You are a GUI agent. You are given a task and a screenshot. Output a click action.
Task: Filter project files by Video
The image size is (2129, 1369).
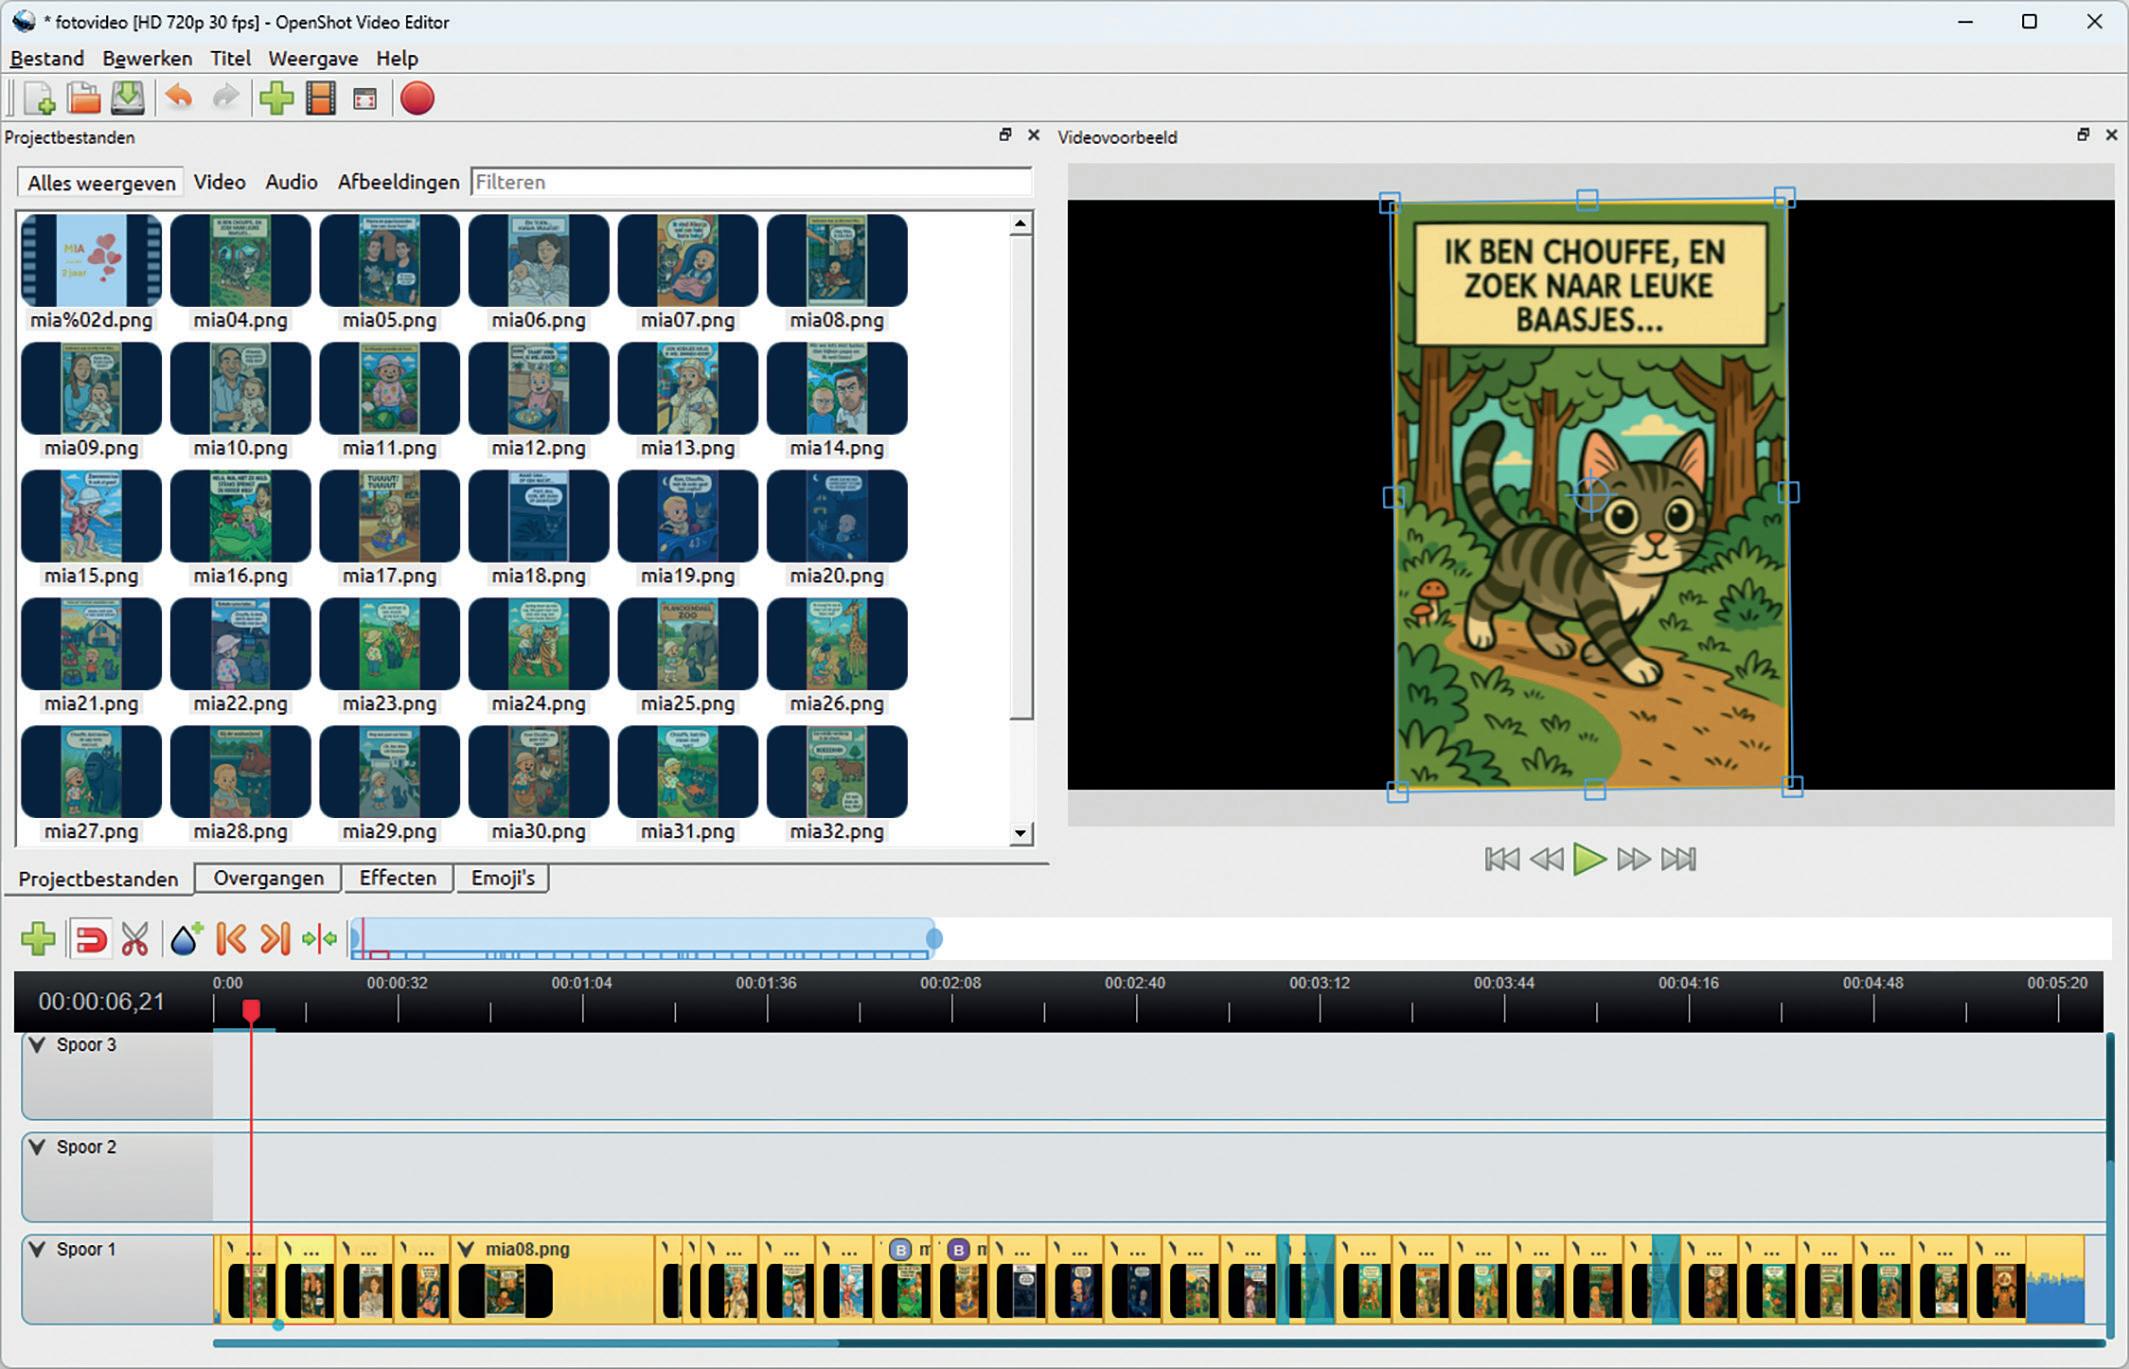pyautogui.click(x=219, y=182)
